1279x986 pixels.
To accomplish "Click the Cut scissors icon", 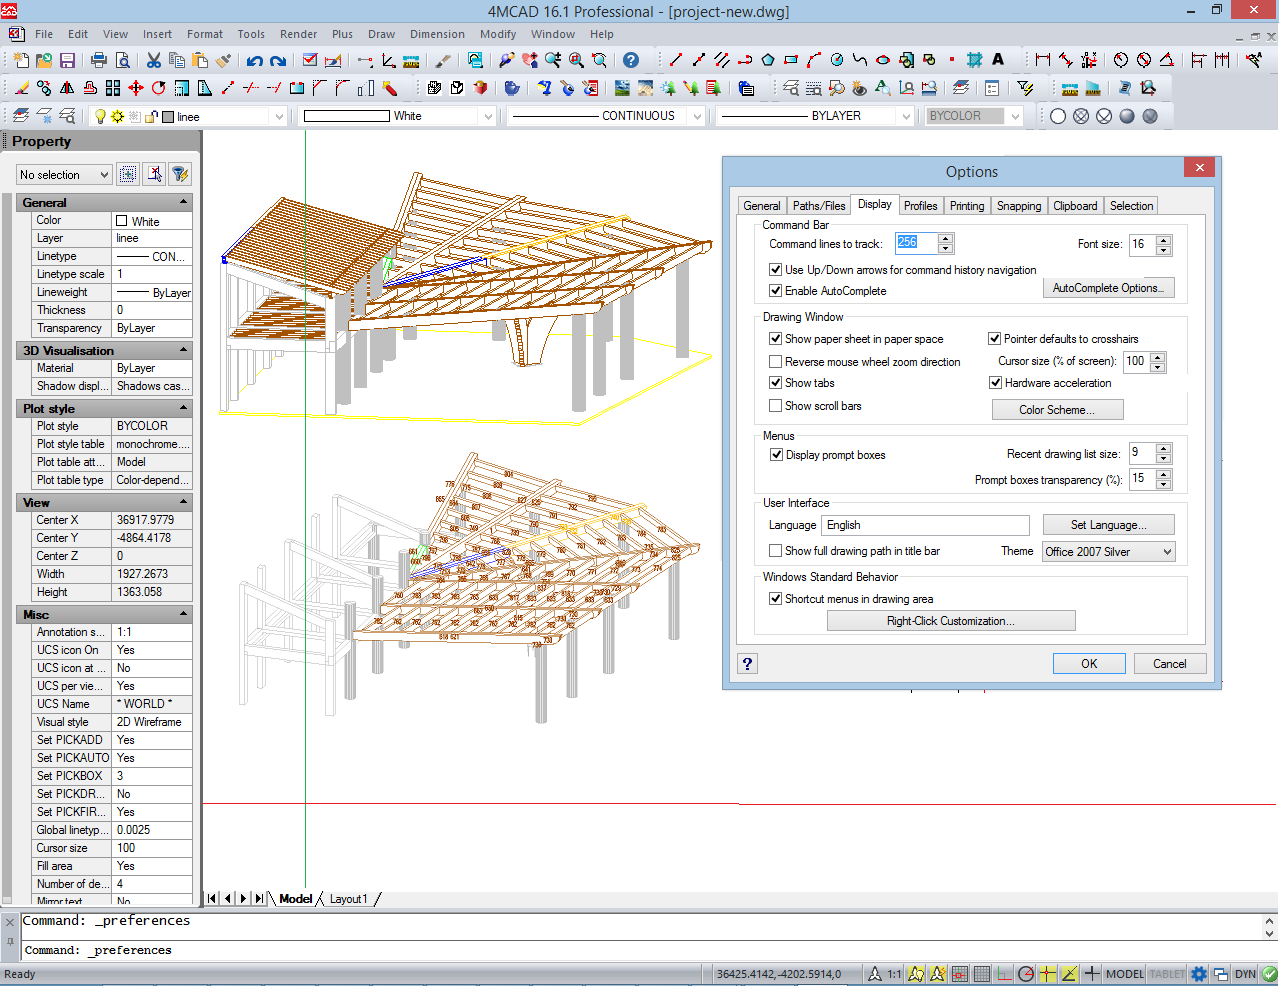I will [x=154, y=61].
